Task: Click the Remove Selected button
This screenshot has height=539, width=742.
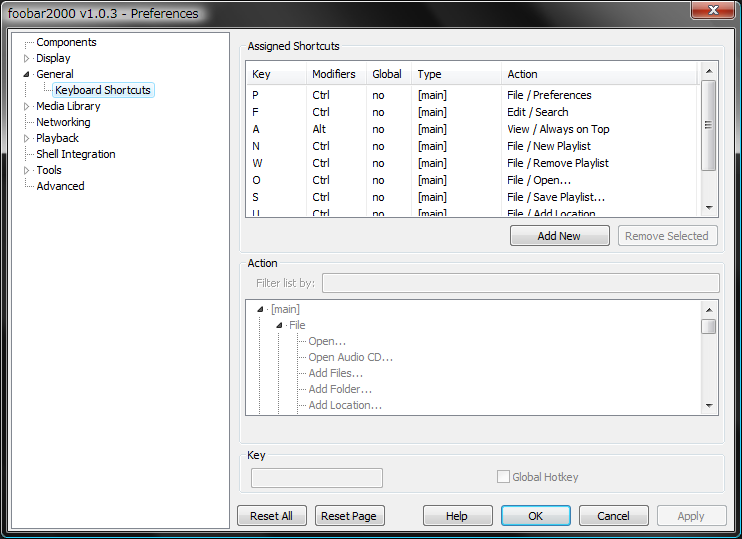Action: [x=667, y=236]
